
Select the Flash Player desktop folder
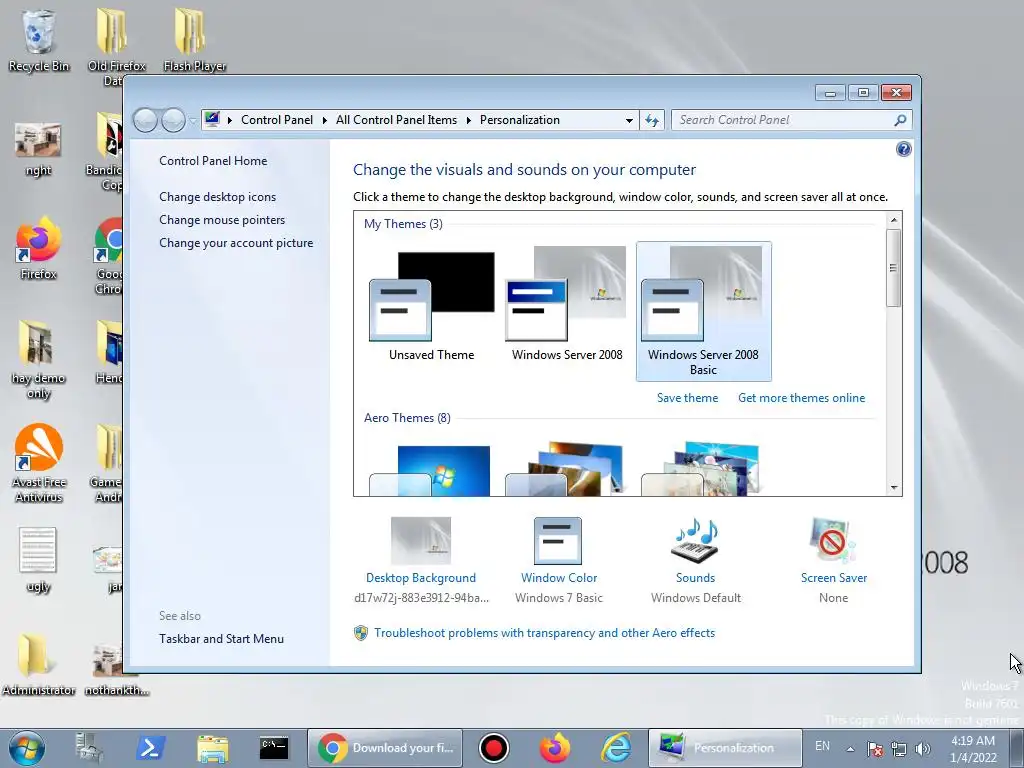(x=195, y=40)
